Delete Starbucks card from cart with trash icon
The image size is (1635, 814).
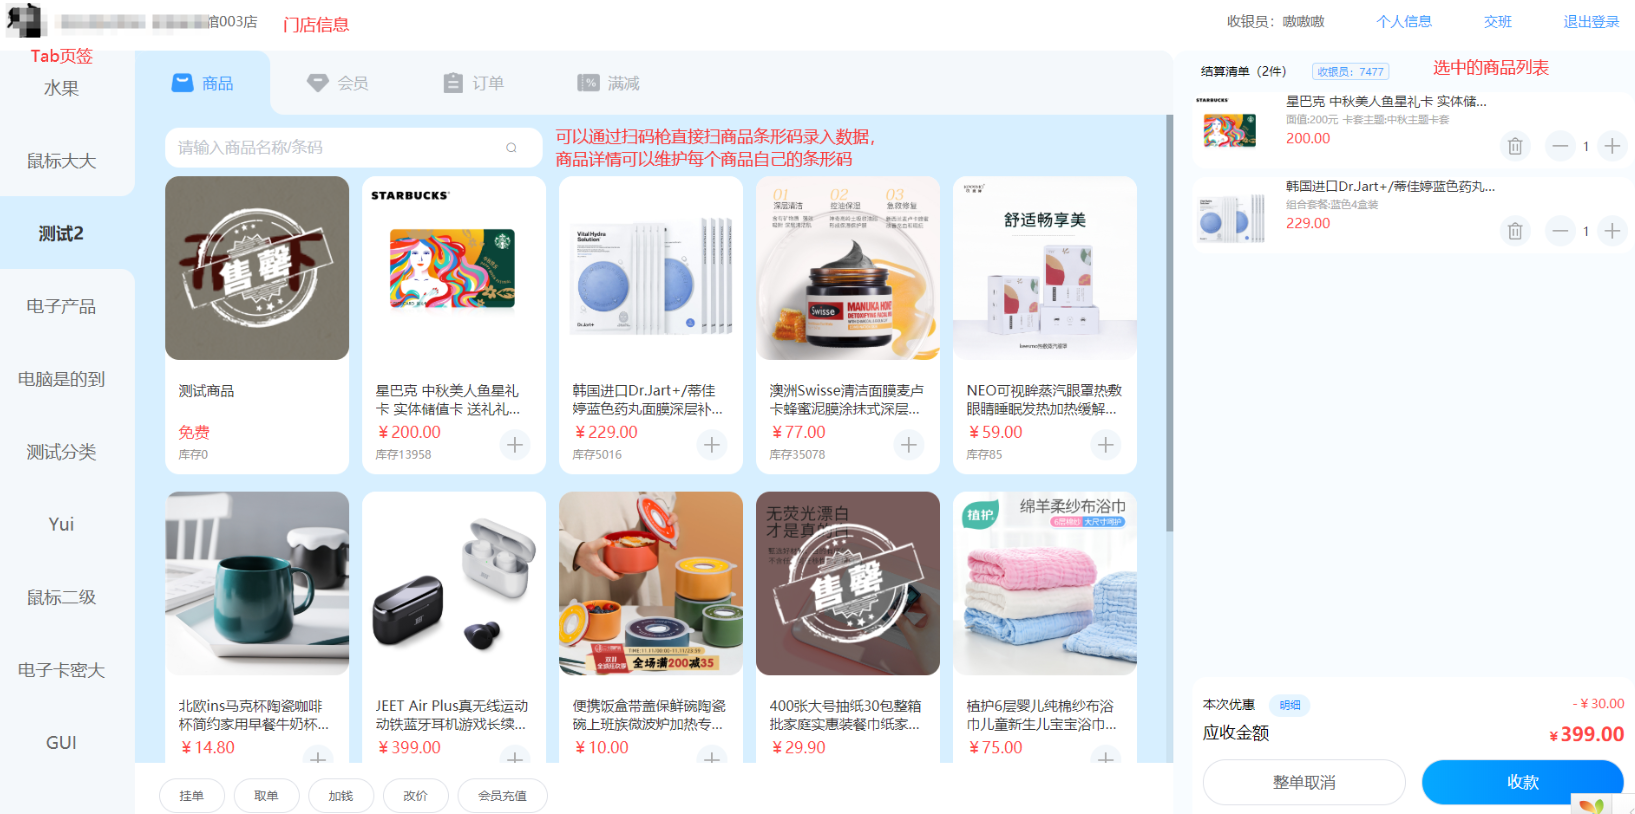pos(1515,146)
